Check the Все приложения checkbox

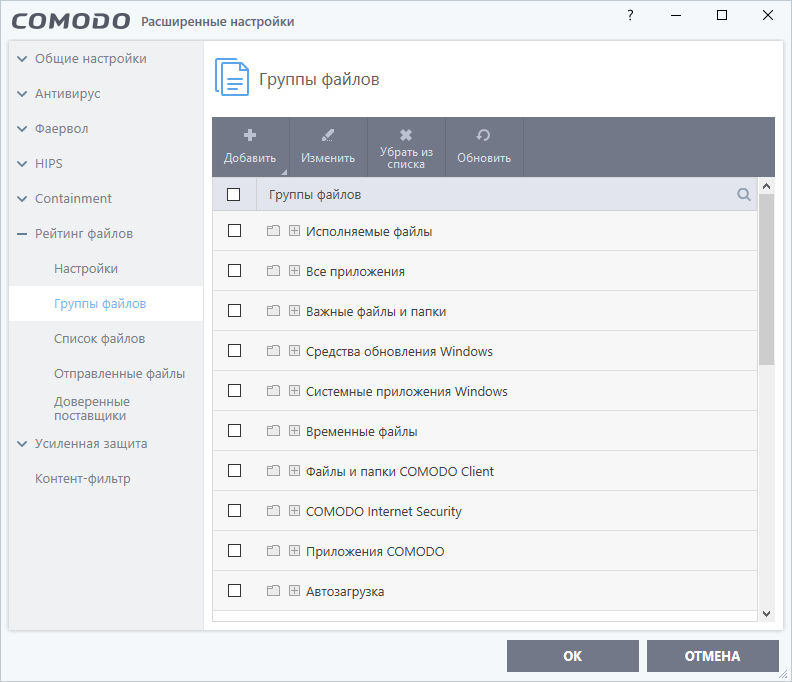click(x=234, y=271)
